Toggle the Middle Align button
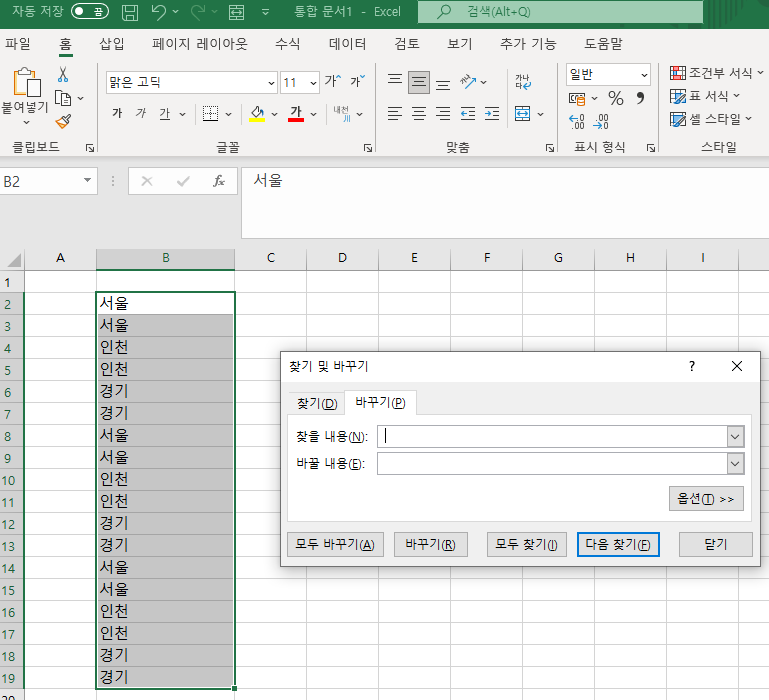Screen dimensions: 769x700 [x=419, y=82]
